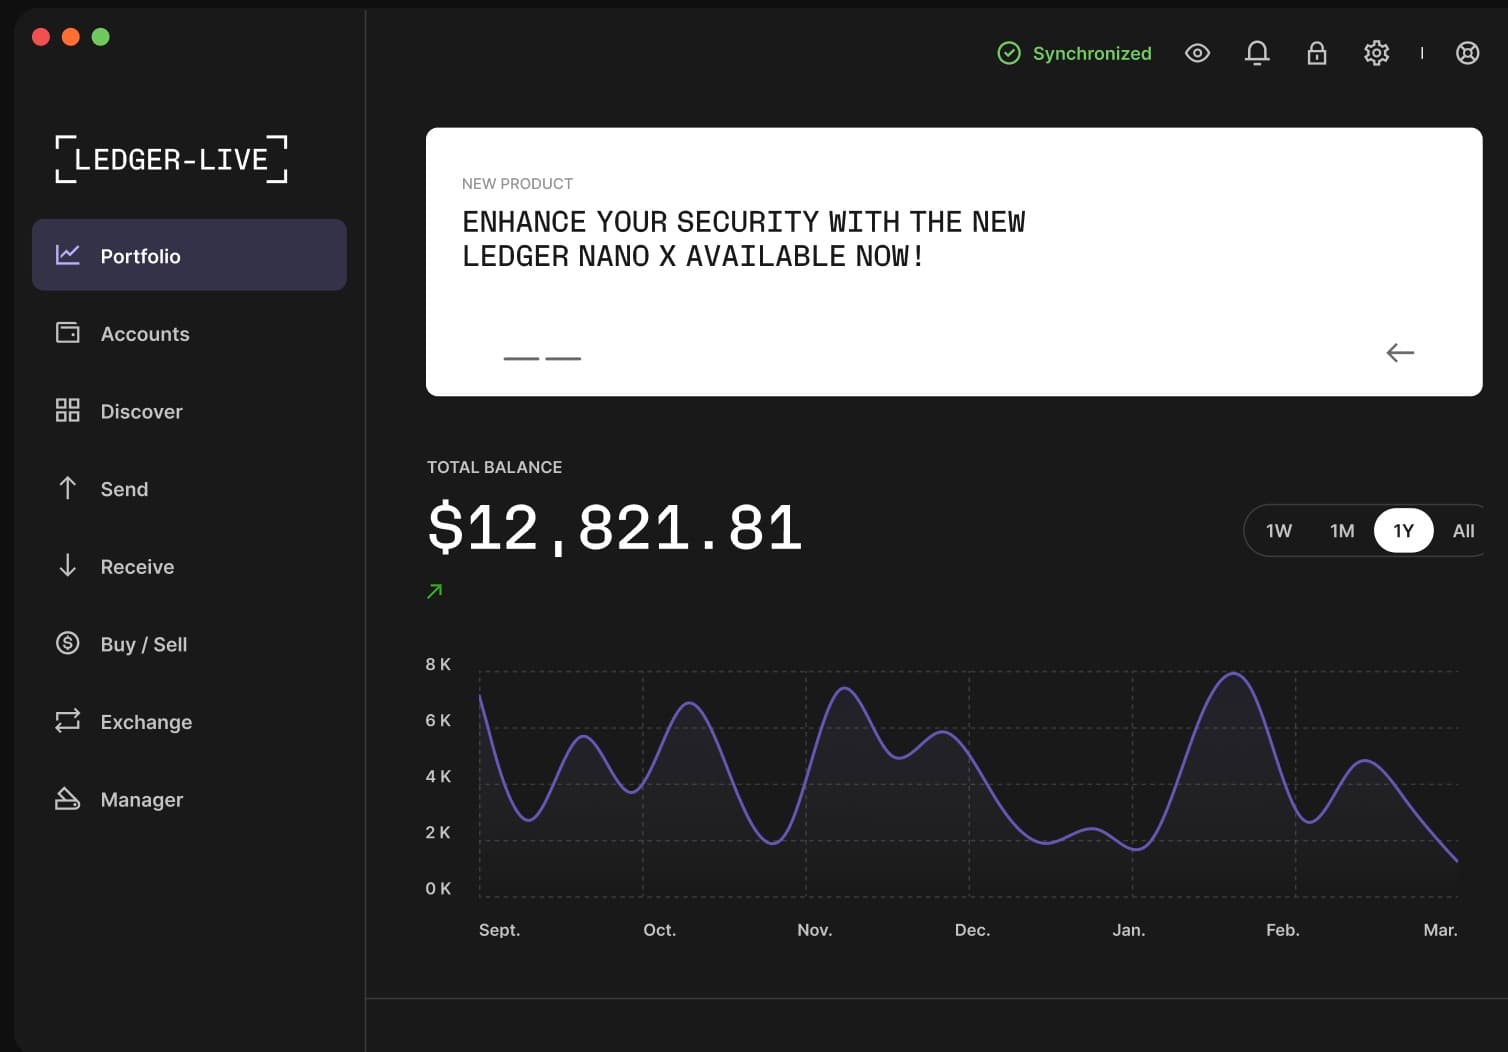Click the 2 K axis value

(438, 832)
